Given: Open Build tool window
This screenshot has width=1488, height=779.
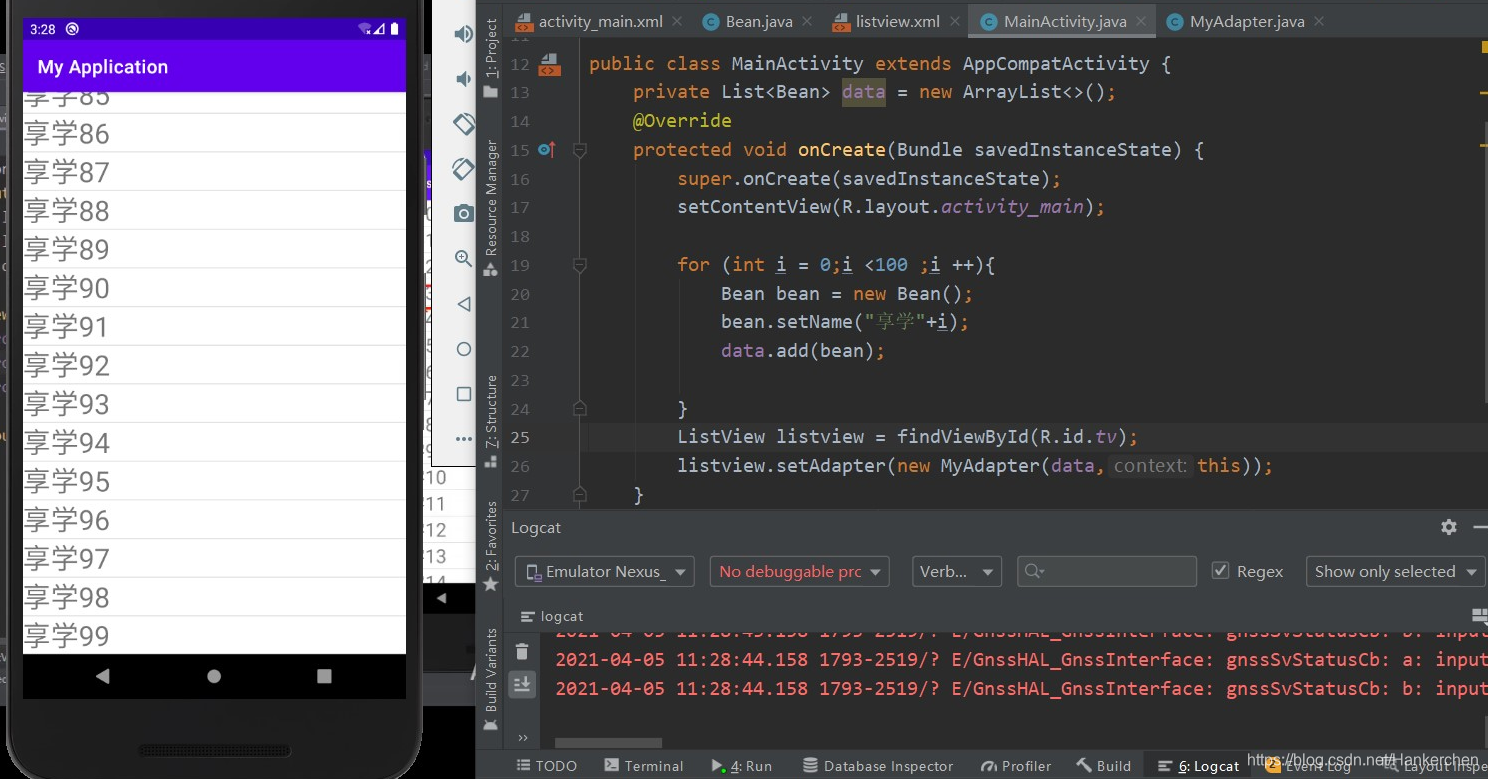Looking at the screenshot, I should [x=1104, y=766].
